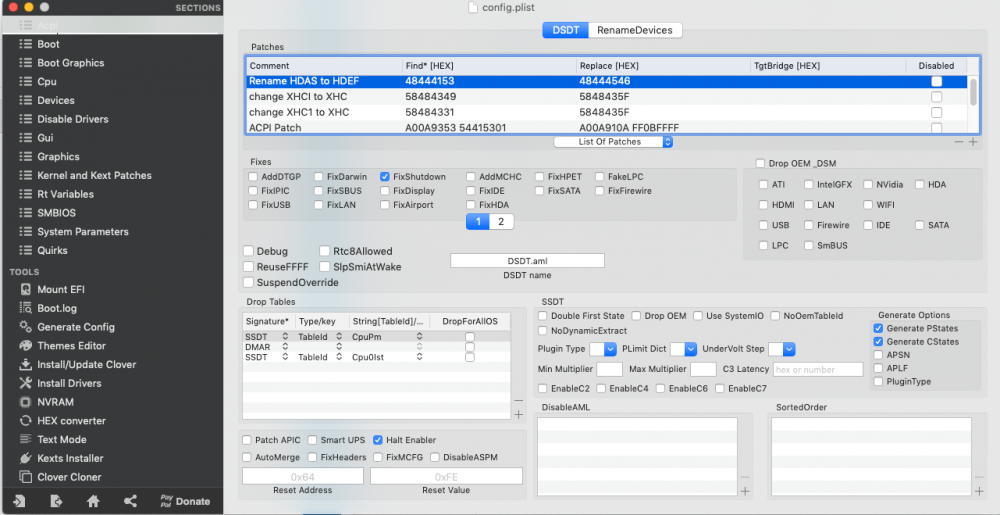
Task: Click the list icon beside Boot section
Action: (26, 44)
